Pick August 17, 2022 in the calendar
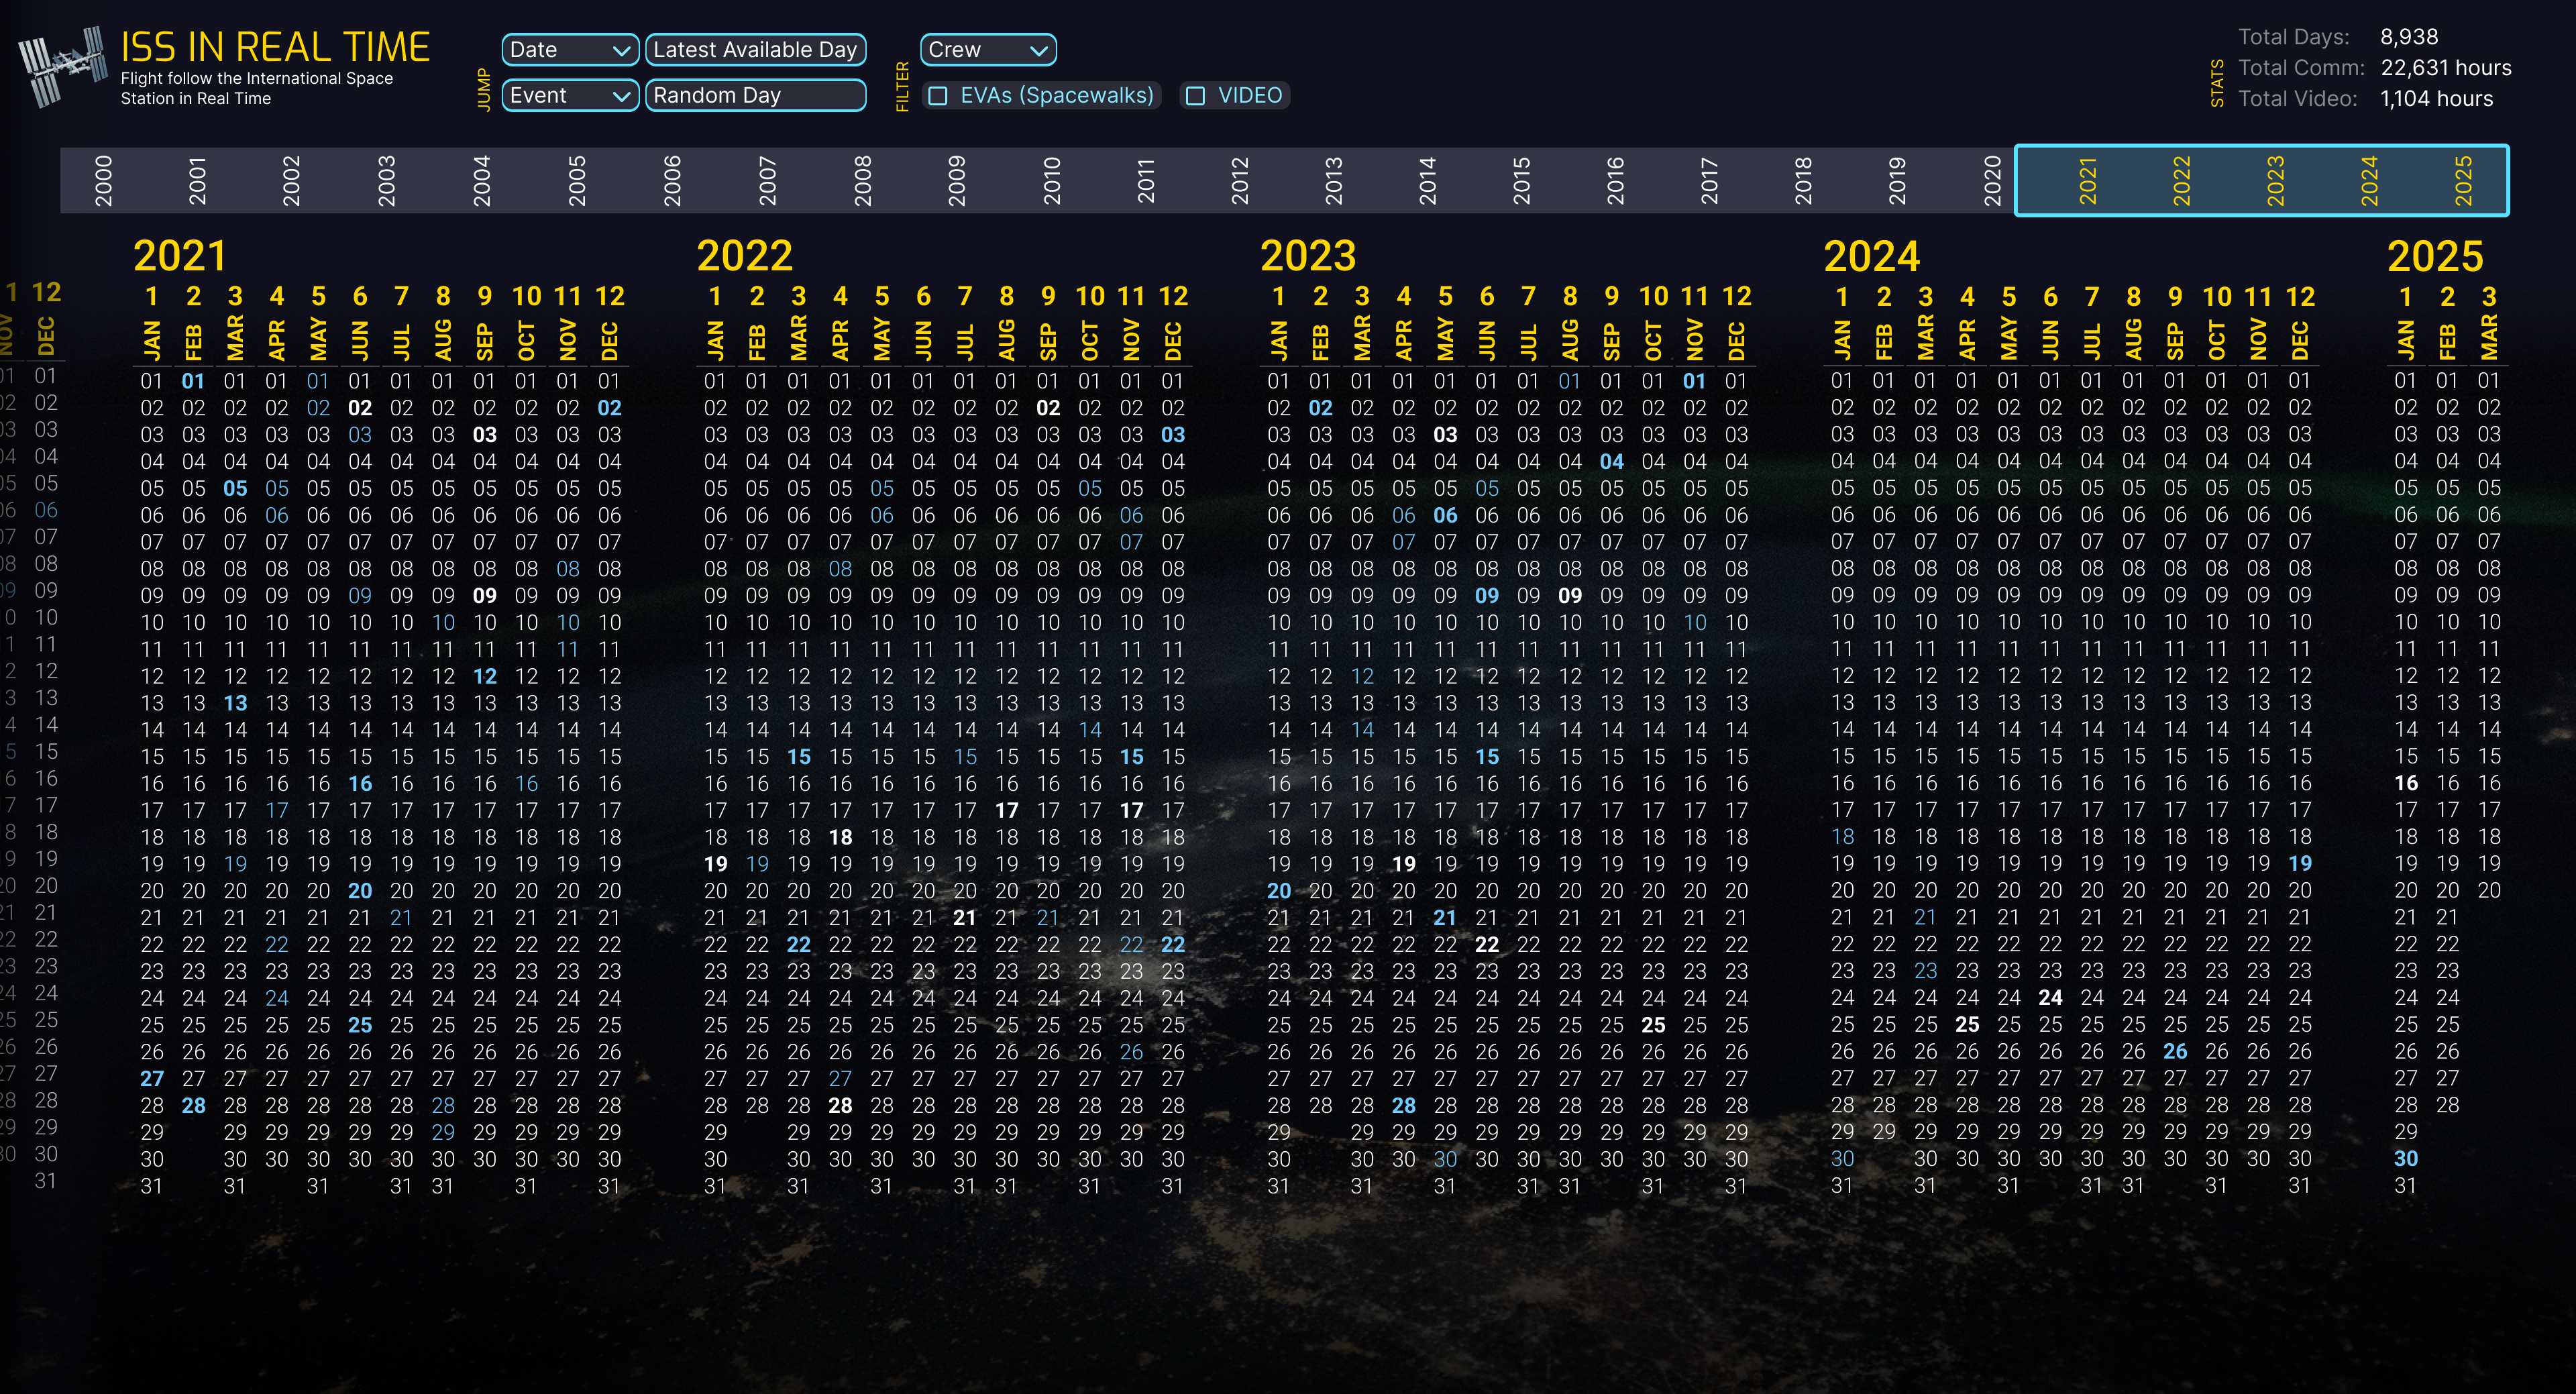The image size is (2576, 1394). [1007, 811]
